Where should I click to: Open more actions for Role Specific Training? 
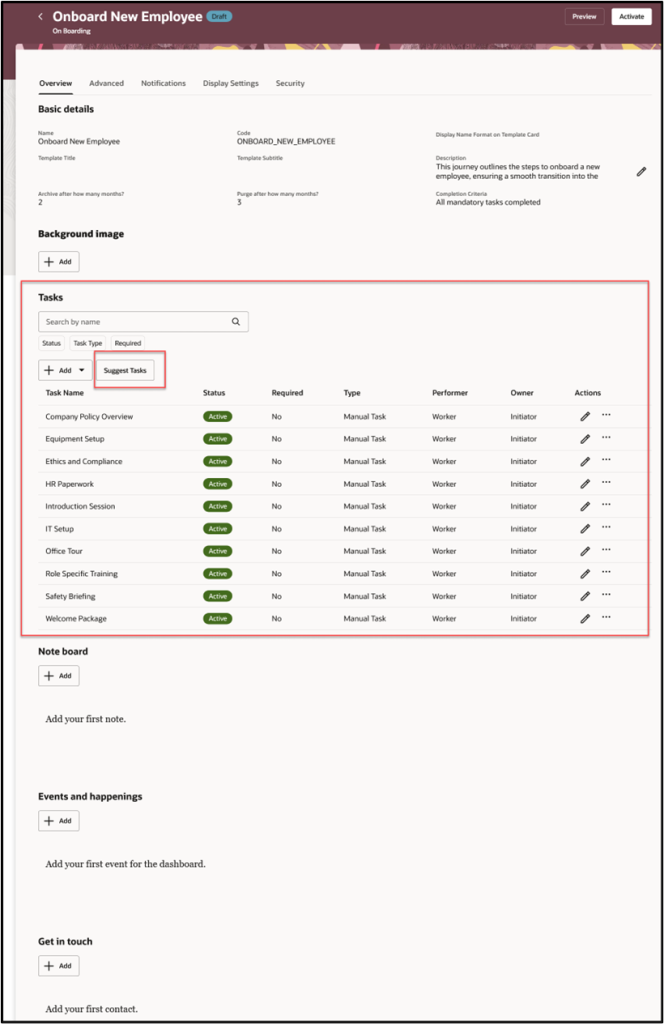tap(607, 572)
